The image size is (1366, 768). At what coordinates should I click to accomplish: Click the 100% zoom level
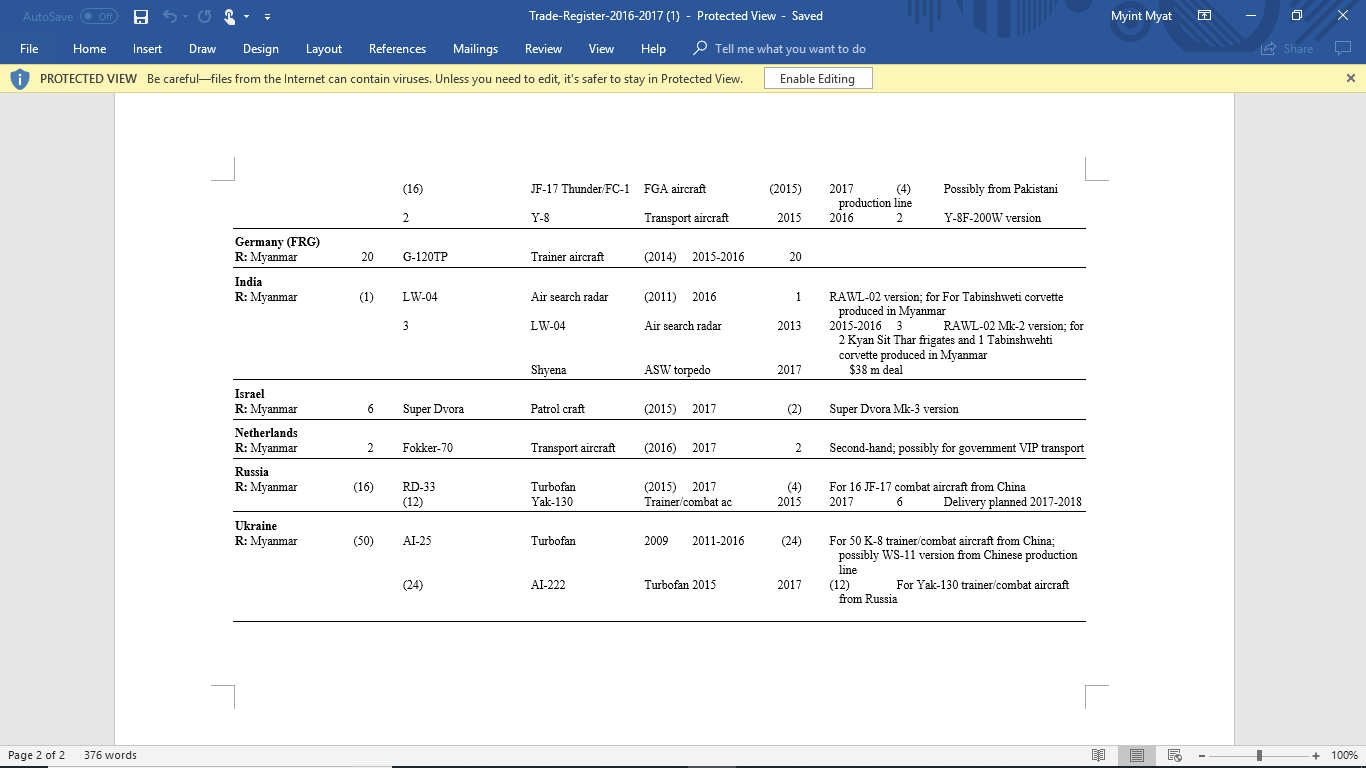click(x=1344, y=755)
